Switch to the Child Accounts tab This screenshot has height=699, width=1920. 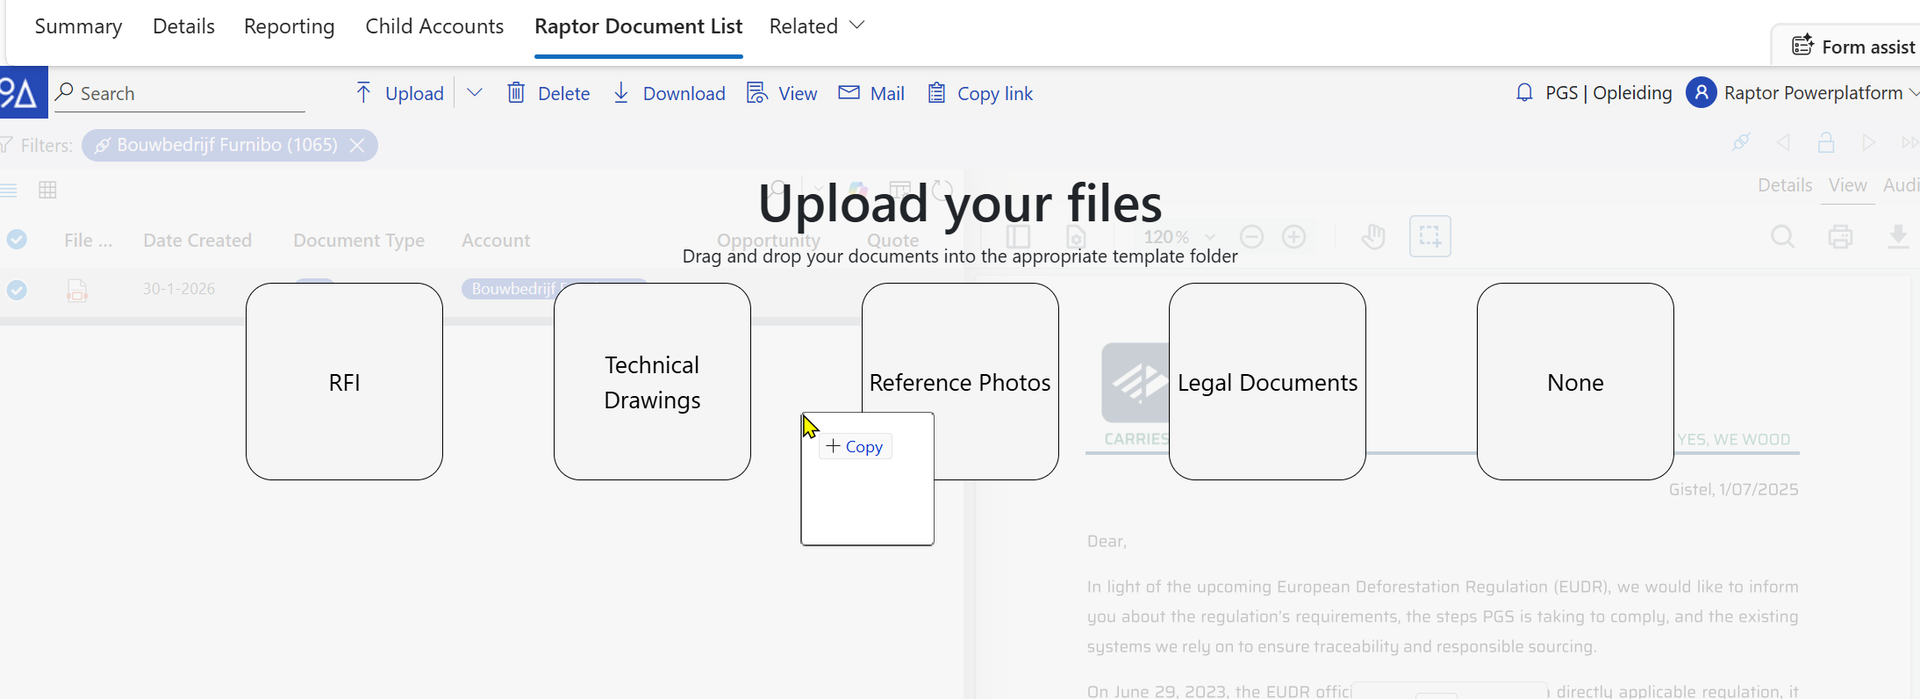click(x=434, y=27)
